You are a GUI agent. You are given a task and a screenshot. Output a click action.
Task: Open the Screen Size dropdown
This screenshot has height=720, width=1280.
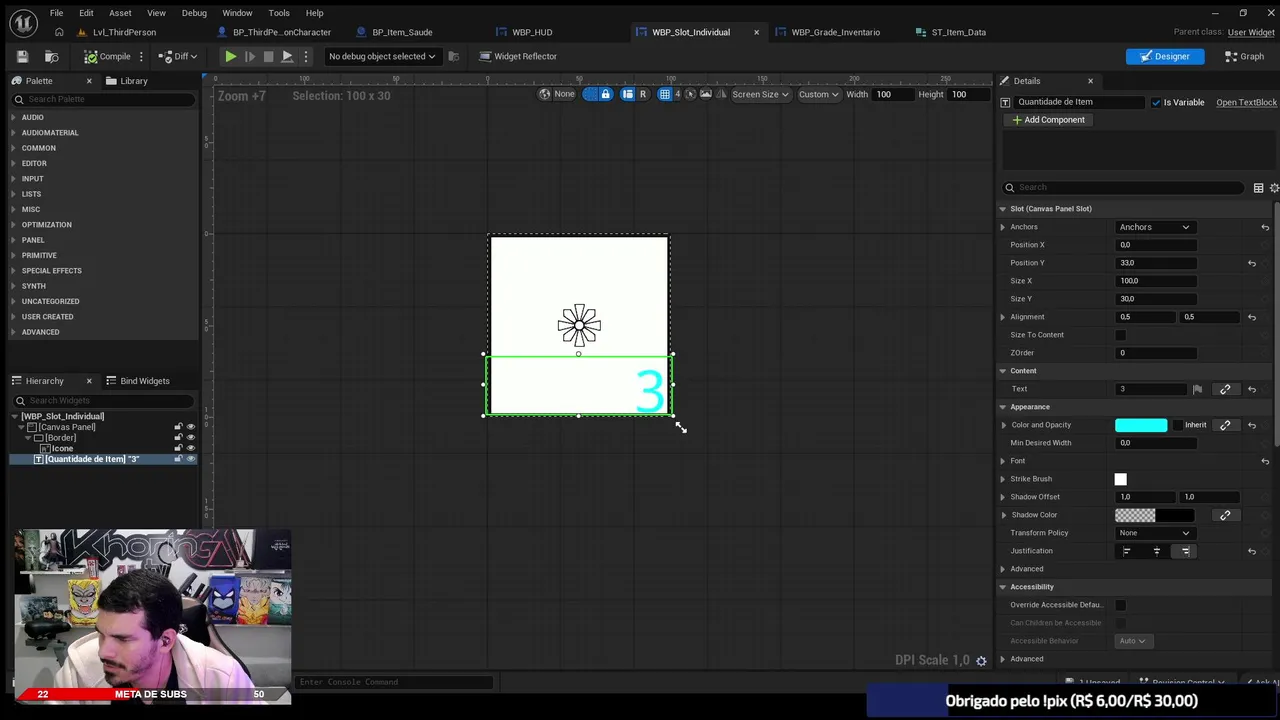click(x=760, y=94)
